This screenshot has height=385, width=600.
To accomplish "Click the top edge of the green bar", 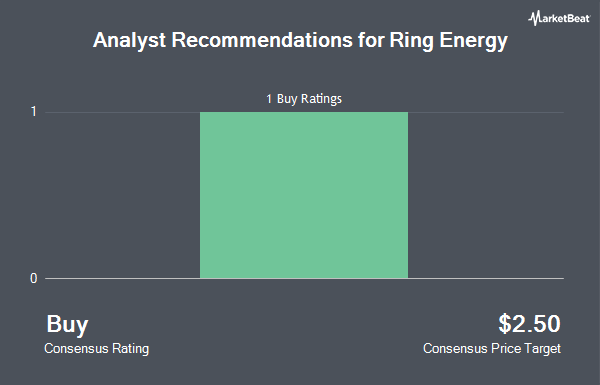I will pyautogui.click(x=304, y=112).
